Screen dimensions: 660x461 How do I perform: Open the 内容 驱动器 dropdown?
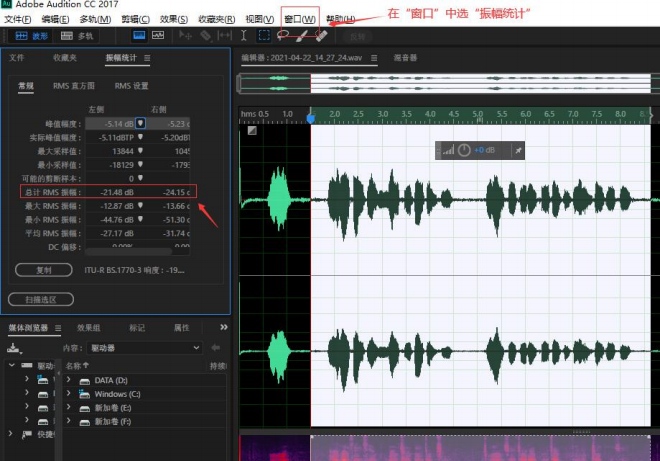(x=144, y=348)
